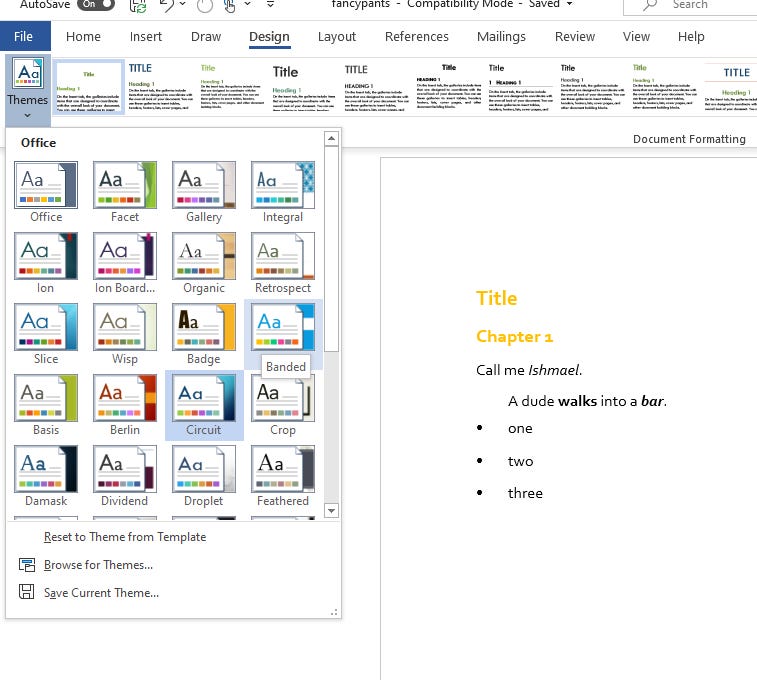This screenshot has height=680, width=757.
Task: Open the touch mode dropdown arrow
Action: click(x=247, y=4)
